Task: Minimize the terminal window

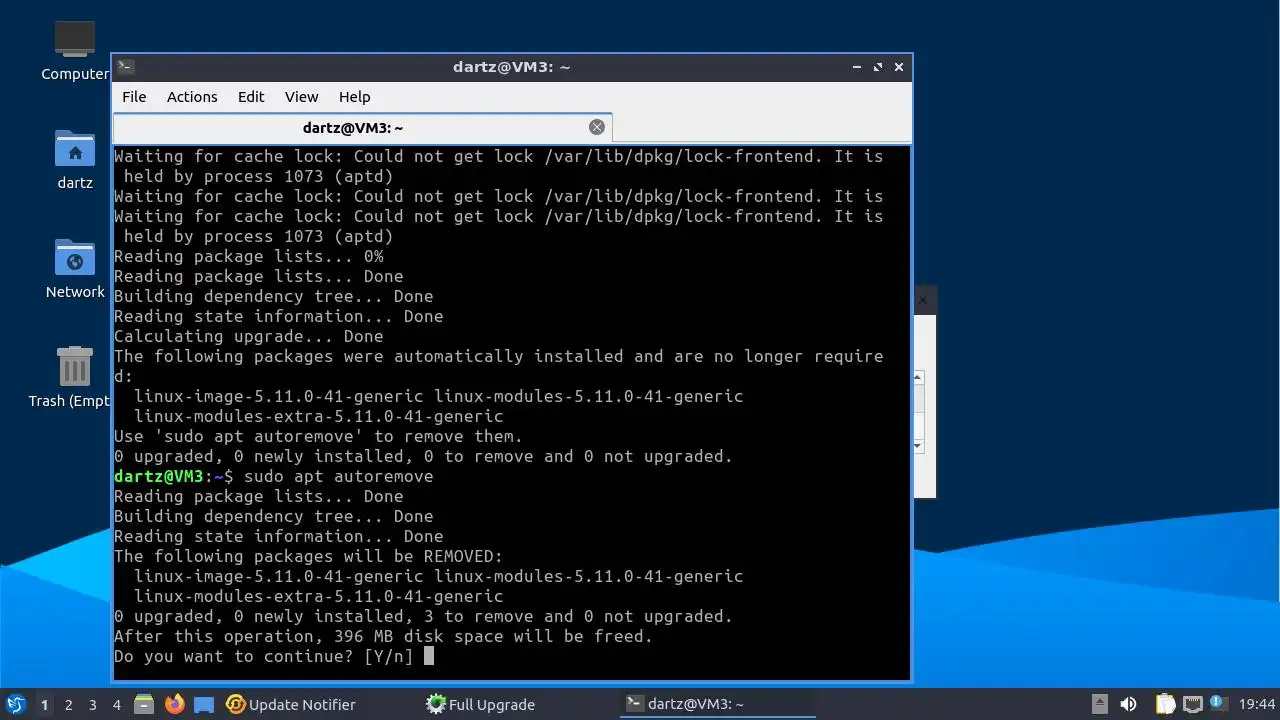Action: click(857, 67)
